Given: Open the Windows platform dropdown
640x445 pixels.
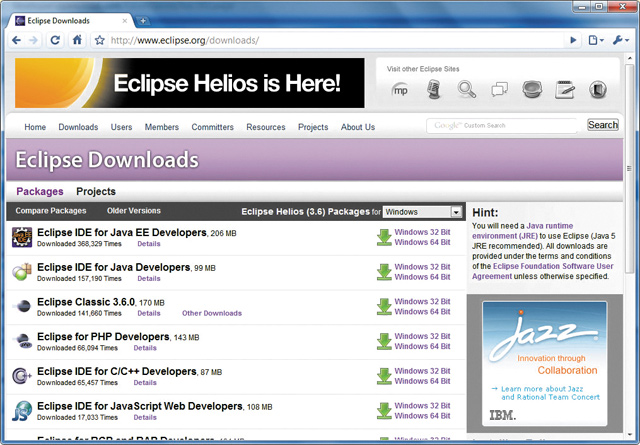Looking at the screenshot, I should click(x=422, y=212).
